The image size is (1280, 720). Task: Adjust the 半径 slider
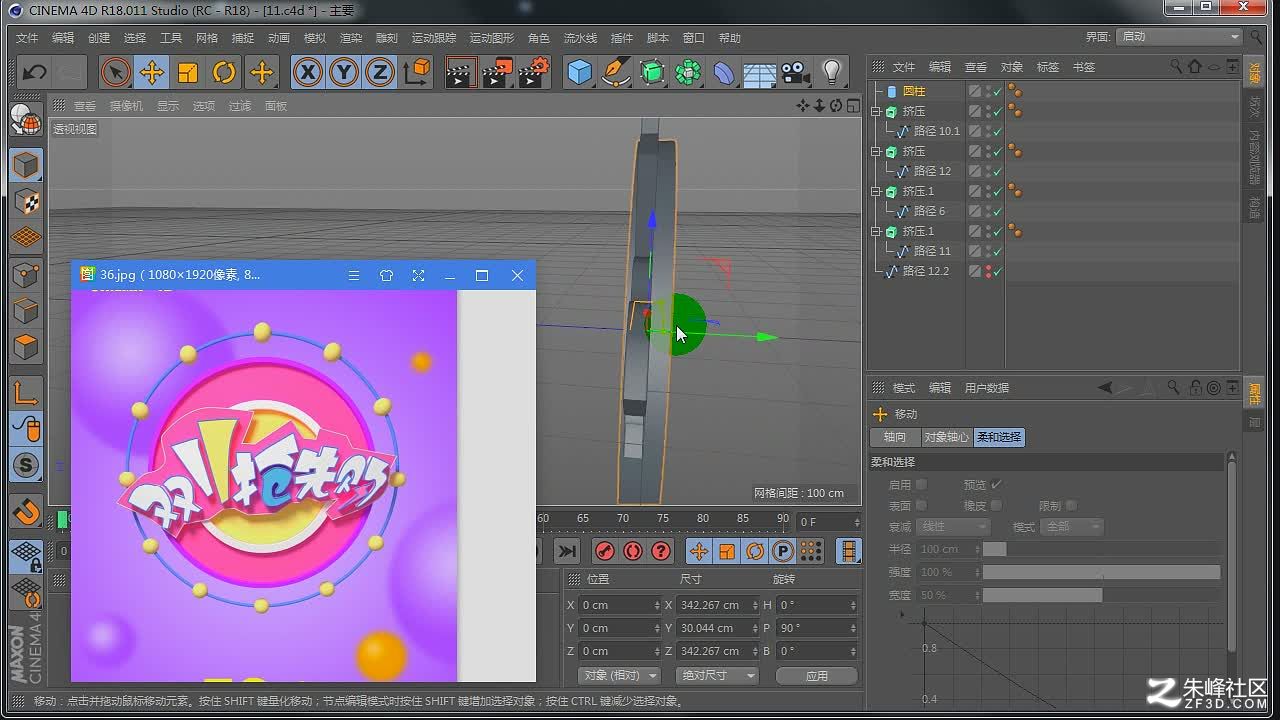[1101, 549]
